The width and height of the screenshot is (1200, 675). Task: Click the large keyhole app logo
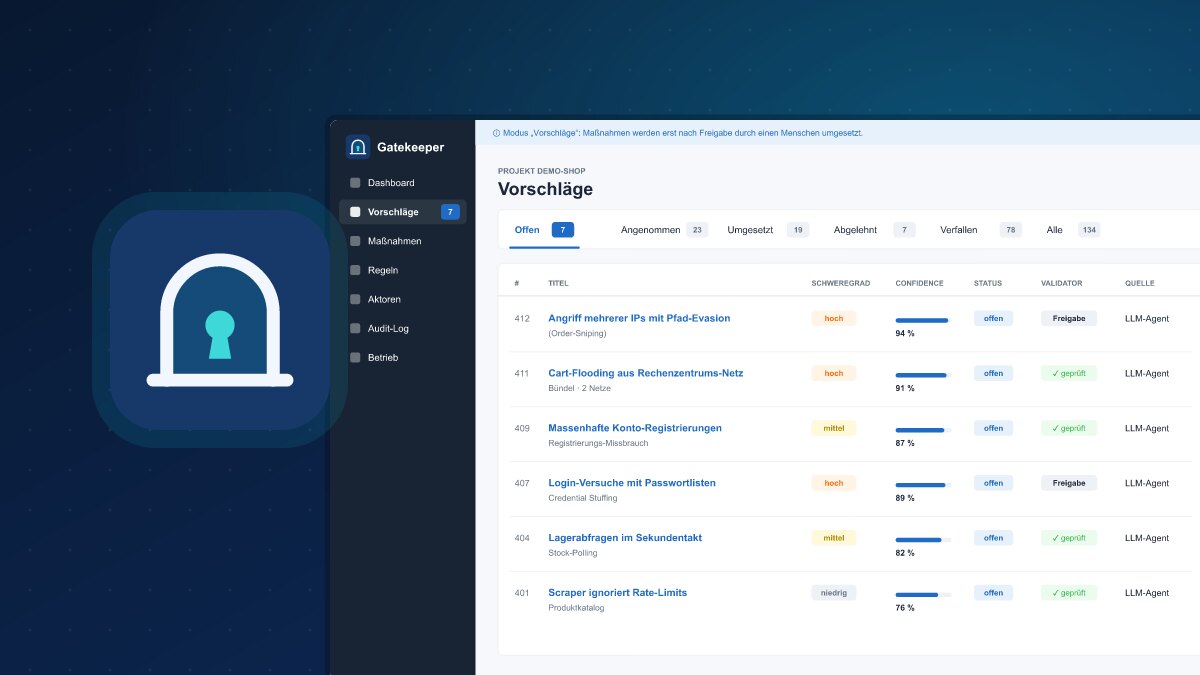(220, 320)
